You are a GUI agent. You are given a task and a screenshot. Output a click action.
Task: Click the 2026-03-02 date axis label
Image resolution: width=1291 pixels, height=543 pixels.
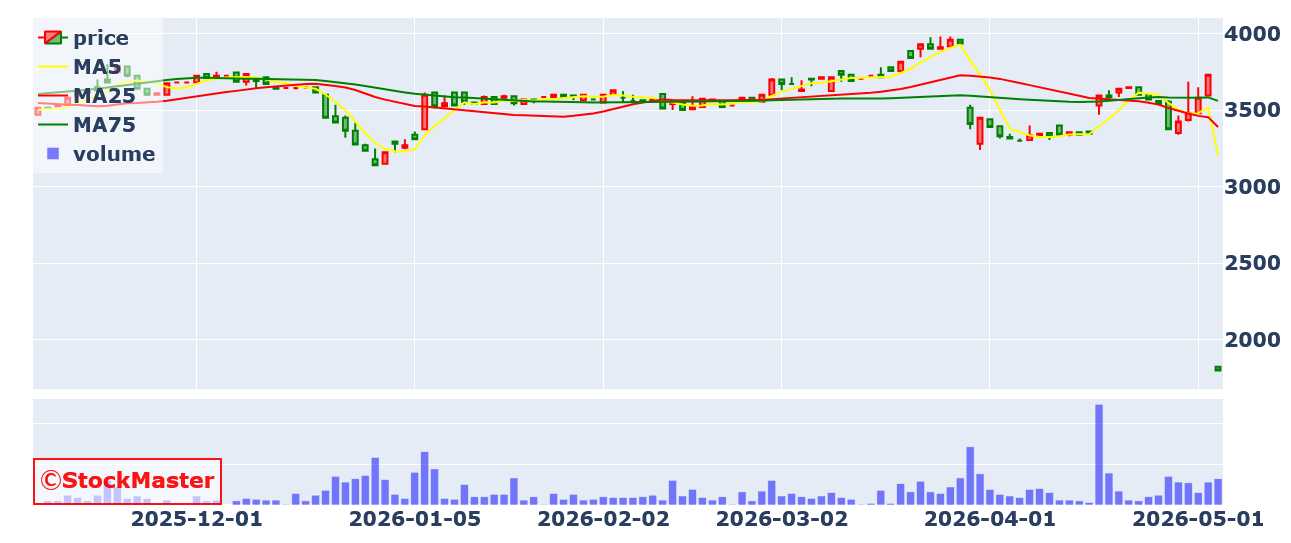(782, 519)
